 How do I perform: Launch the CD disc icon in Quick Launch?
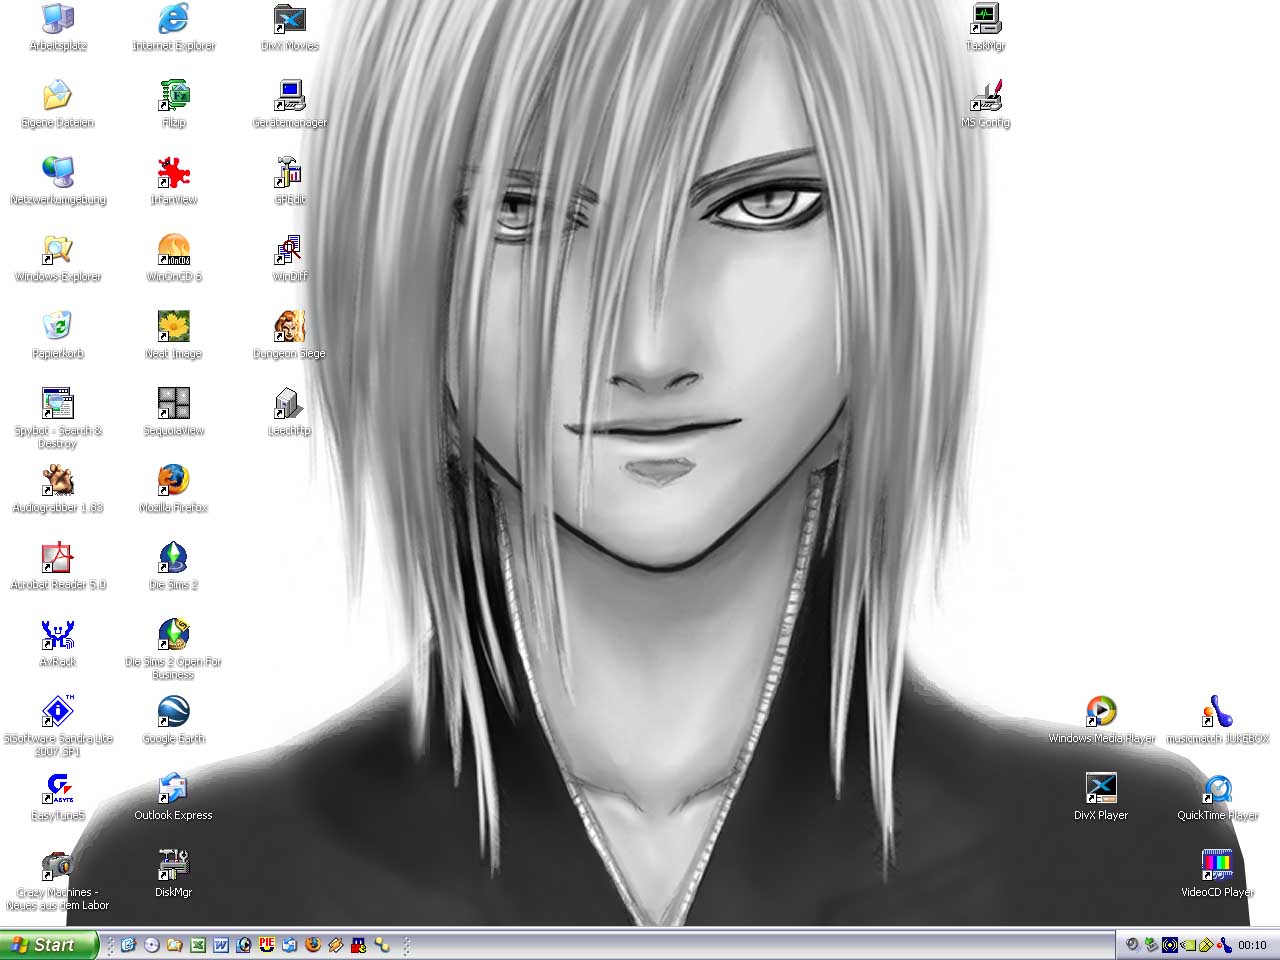(151, 944)
